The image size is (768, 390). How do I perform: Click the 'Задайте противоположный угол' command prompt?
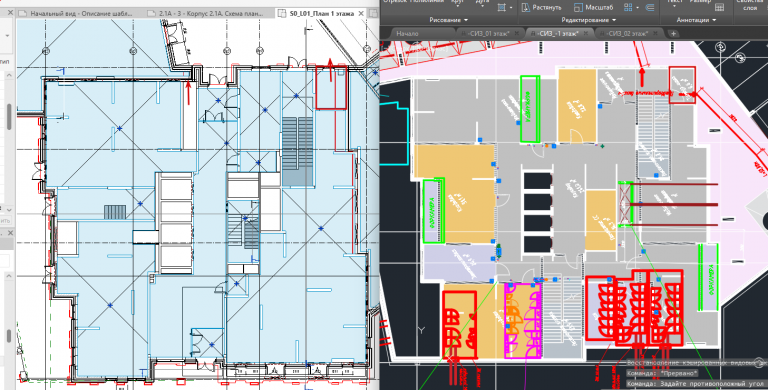(x=696, y=383)
